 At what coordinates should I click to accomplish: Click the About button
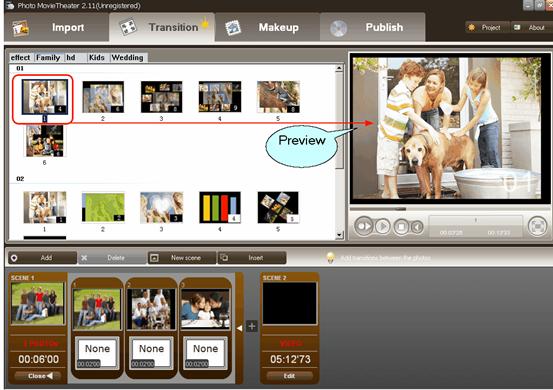[x=531, y=28]
